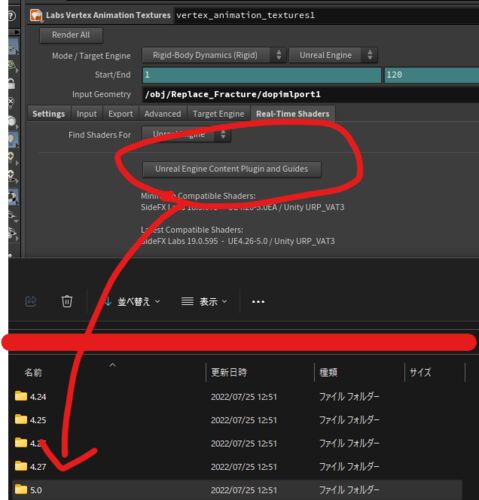The width and height of the screenshot is (479, 500).
Task: Click the Input Geometry path field
Action: [311, 94]
